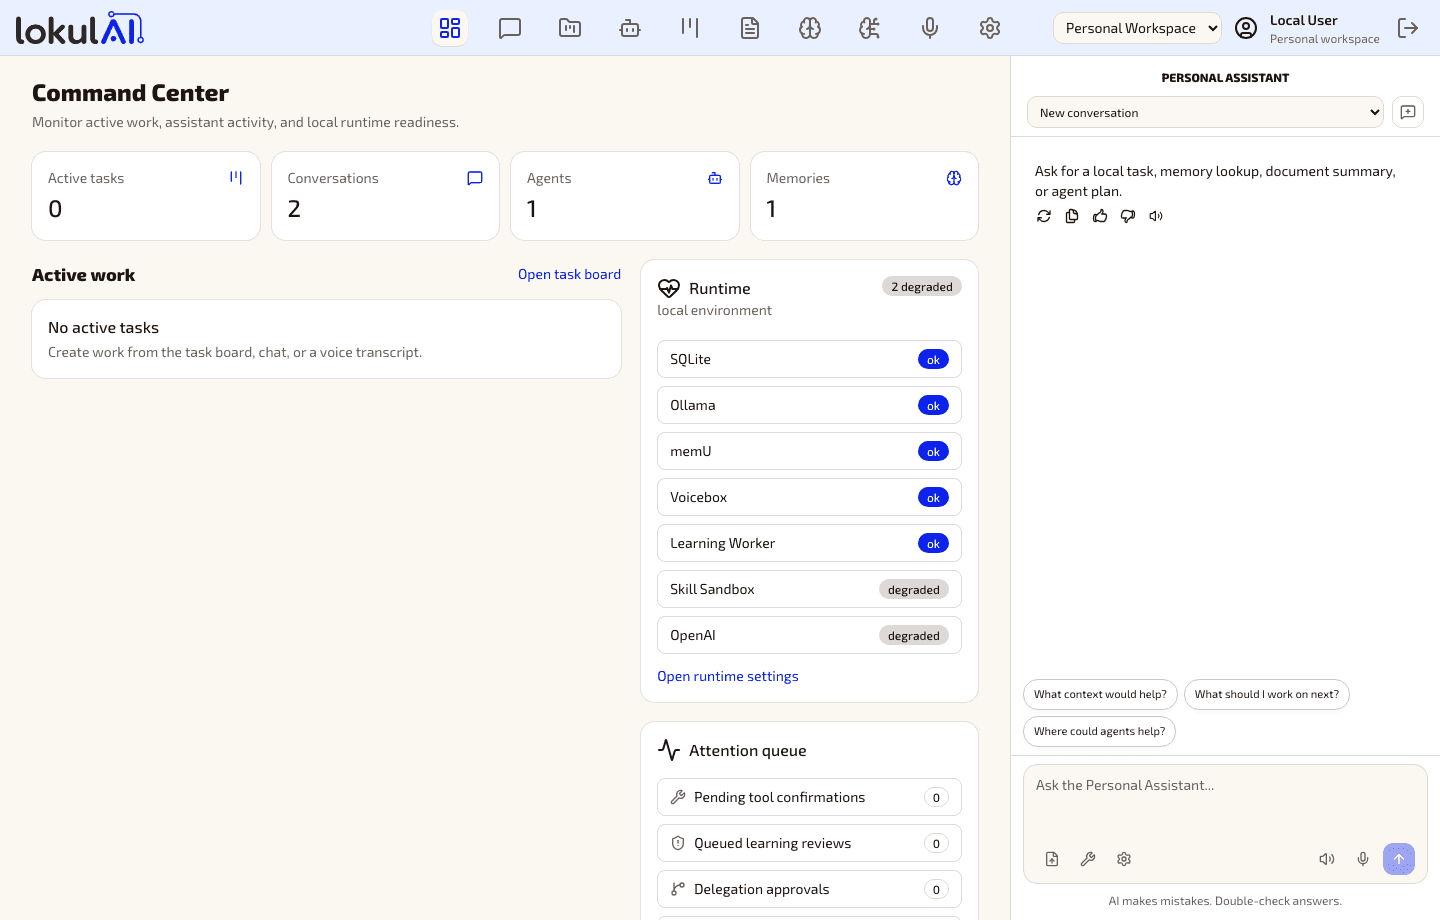Open the Documents icon in navigation
This screenshot has height=920, width=1440.
750,28
